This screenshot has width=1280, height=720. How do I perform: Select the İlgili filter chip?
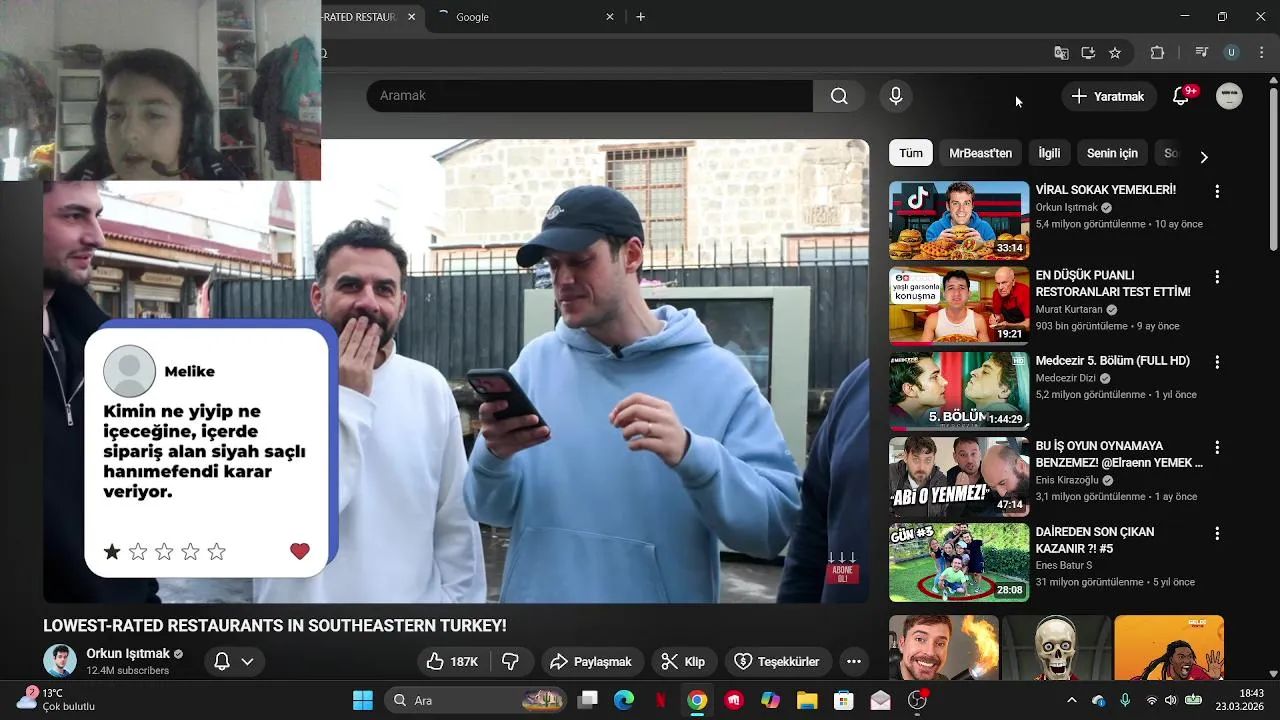coord(1049,153)
